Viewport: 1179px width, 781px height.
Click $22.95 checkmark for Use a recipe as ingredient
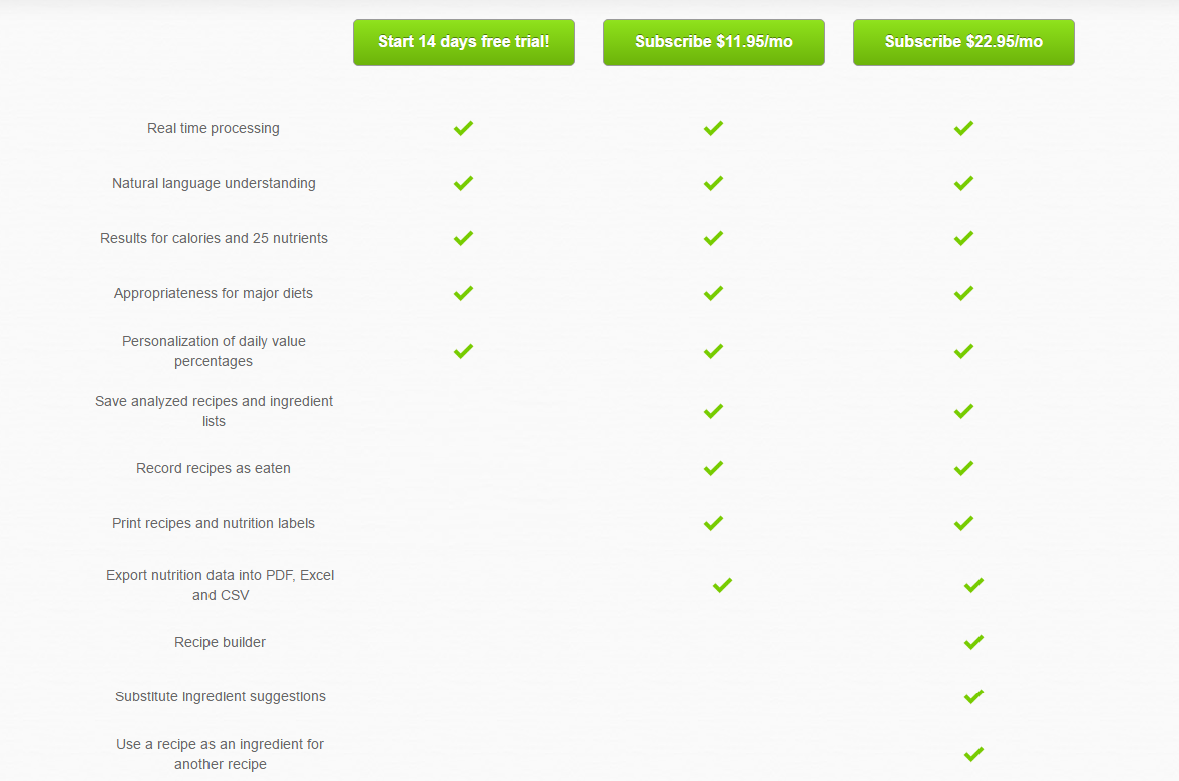click(974, 754)
